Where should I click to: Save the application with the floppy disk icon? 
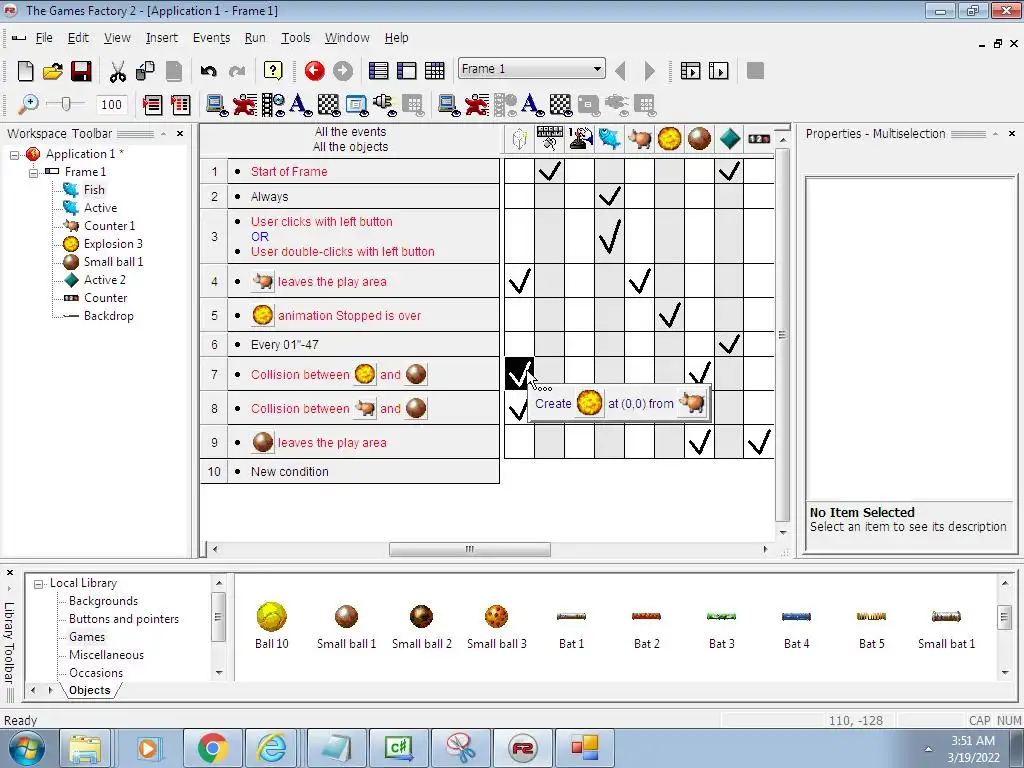81,71
